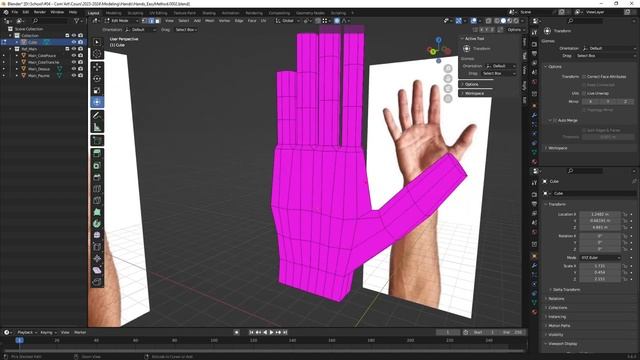The height and width of the screenshot is (360, 640).
Task: Select the Spin tool
Action: click(97, 224)
